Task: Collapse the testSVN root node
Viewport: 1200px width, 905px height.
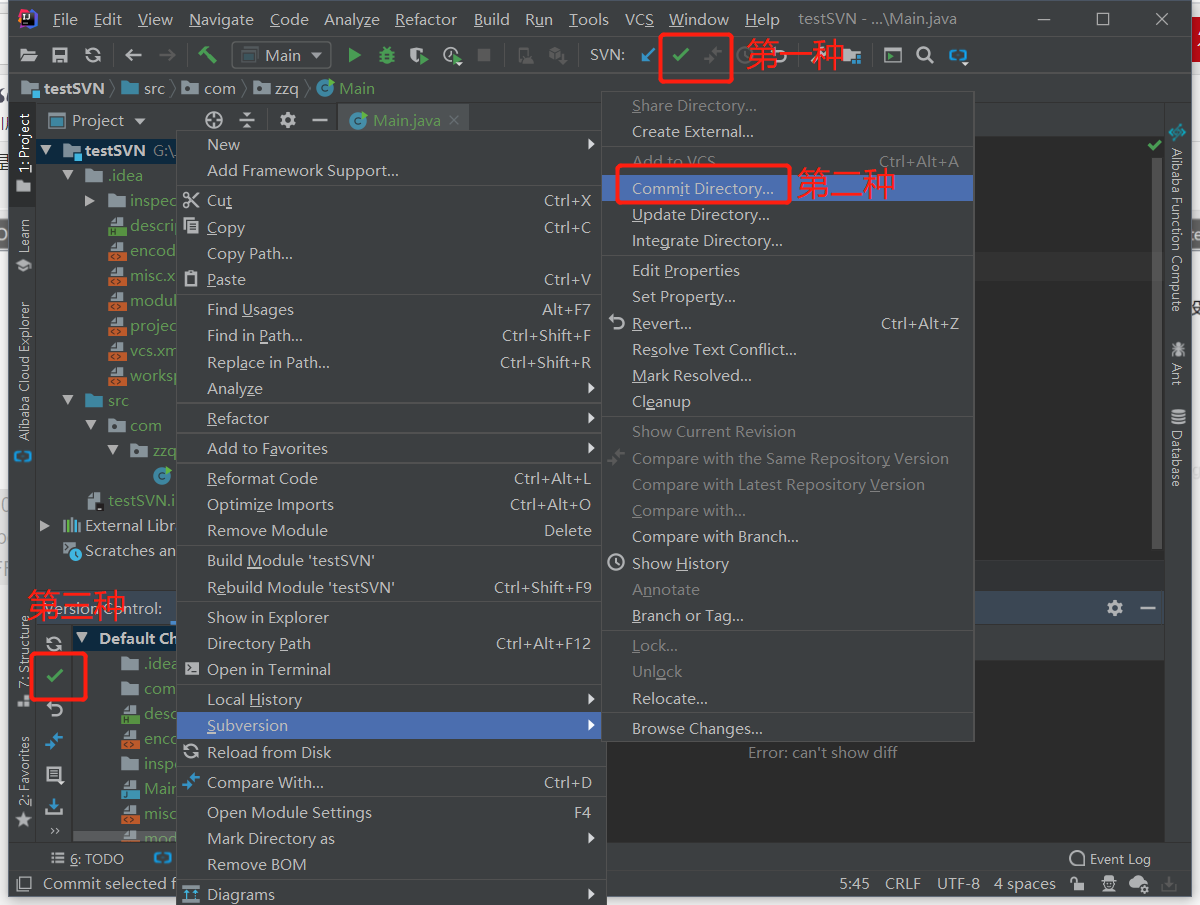Action: pyautogui.click(x=46, y=151)
